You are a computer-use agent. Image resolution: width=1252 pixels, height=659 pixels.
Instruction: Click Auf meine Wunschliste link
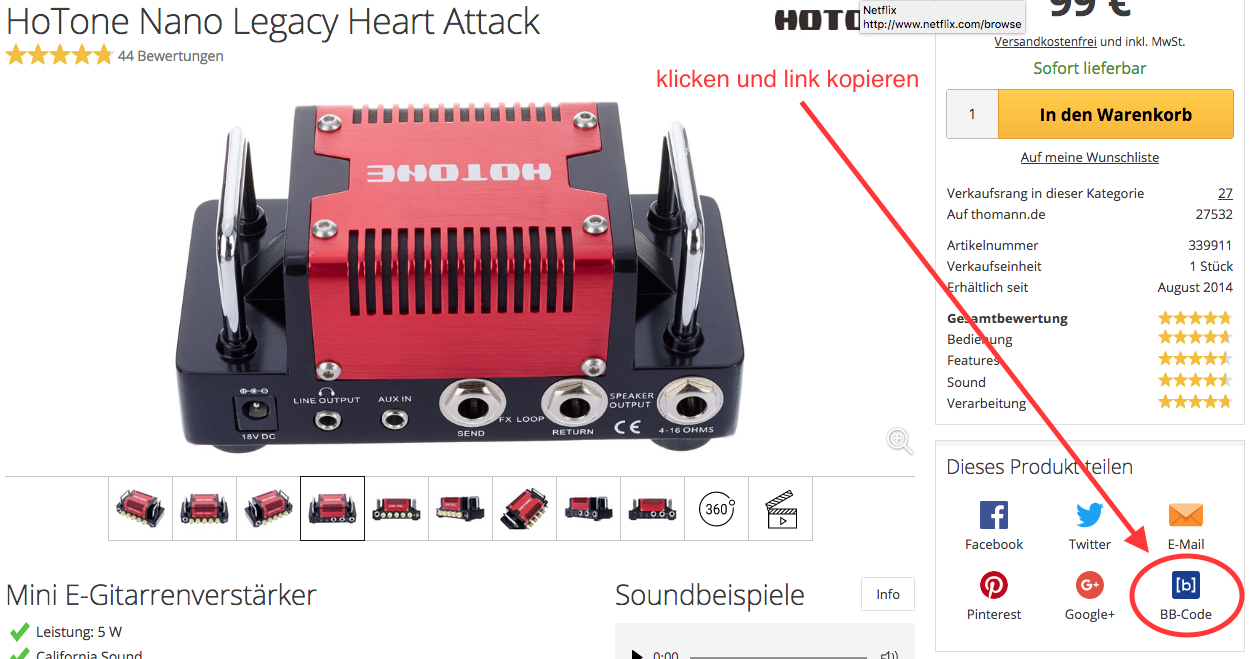tap(1089, 158)
